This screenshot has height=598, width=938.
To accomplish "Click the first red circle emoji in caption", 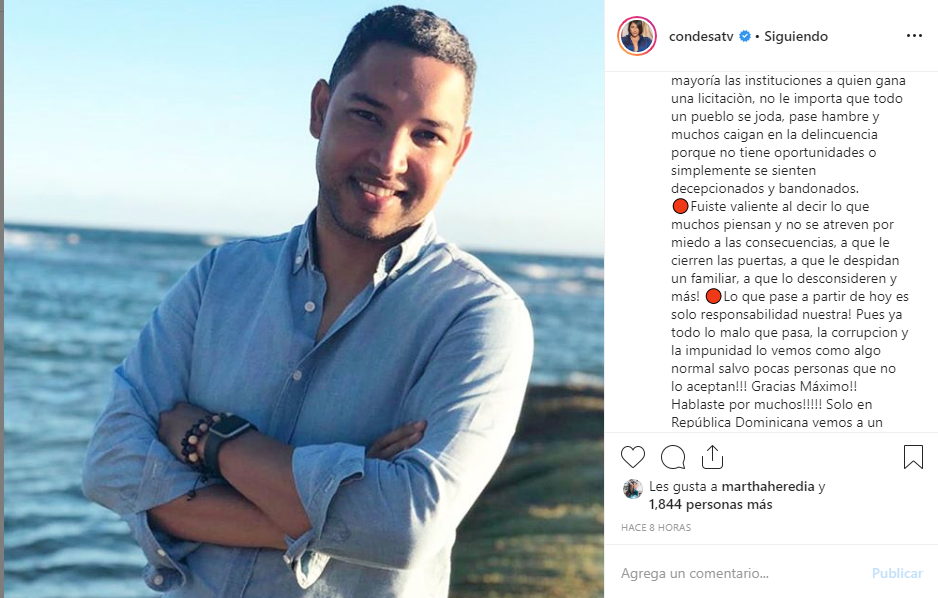I will coord(680,207).
